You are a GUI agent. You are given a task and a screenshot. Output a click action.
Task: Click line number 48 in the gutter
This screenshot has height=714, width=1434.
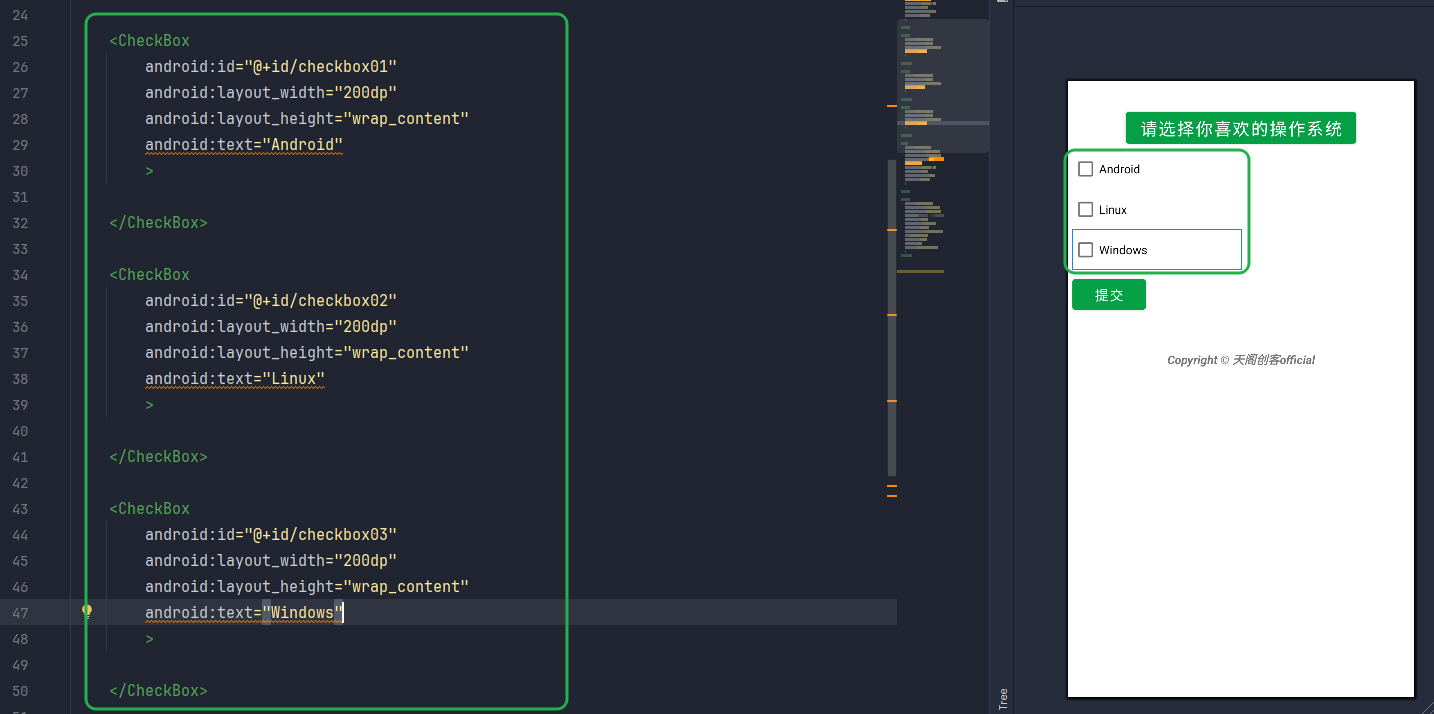click(x=20, y=639)
